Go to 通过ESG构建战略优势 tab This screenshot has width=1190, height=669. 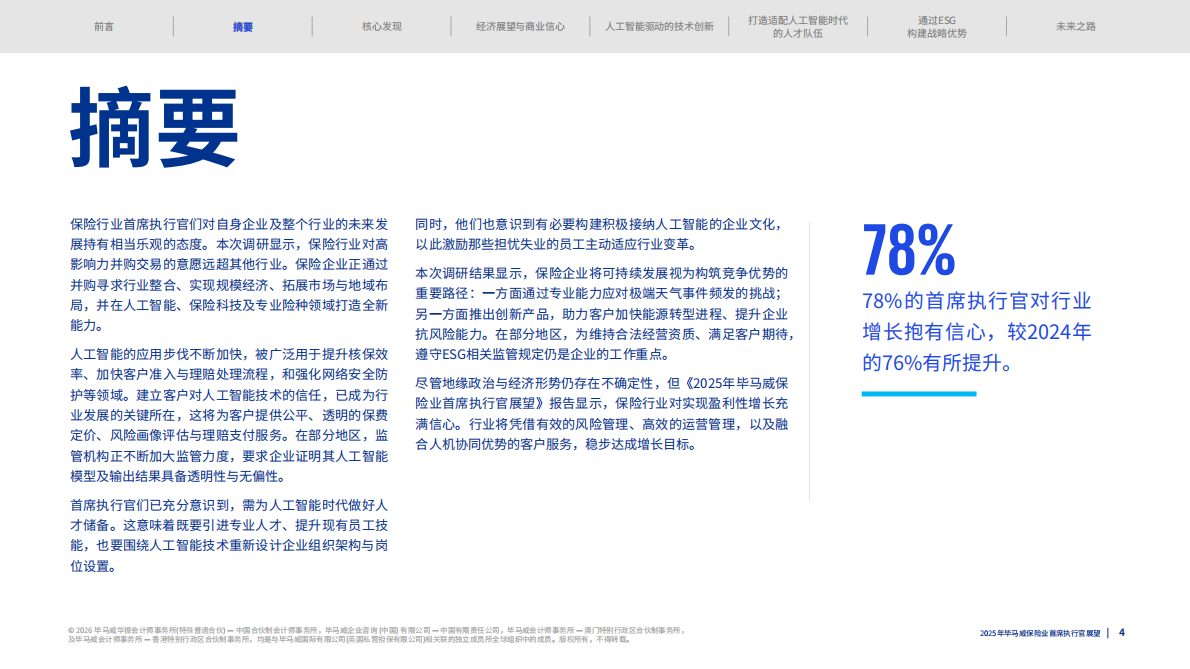(937, 27)
